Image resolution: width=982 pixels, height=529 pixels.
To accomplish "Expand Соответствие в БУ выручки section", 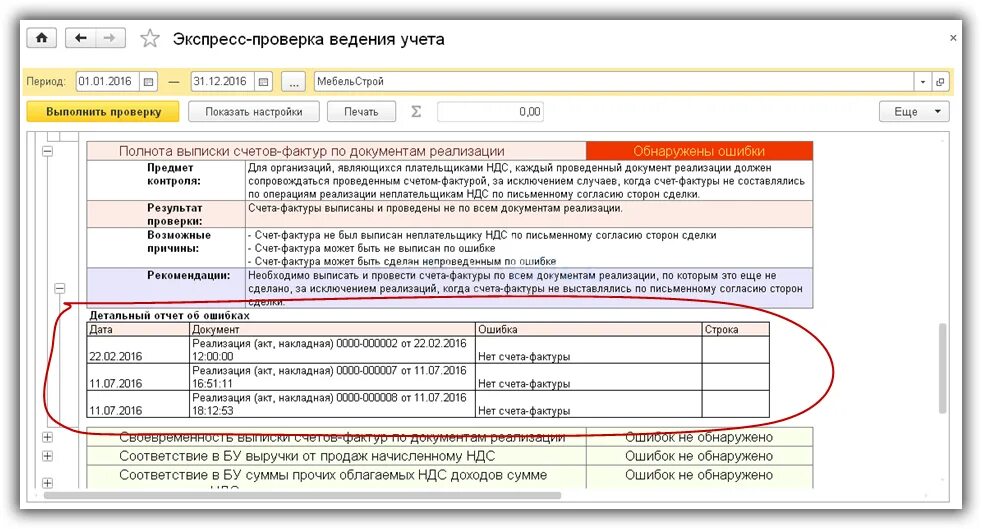I will [x=48, y=456].
